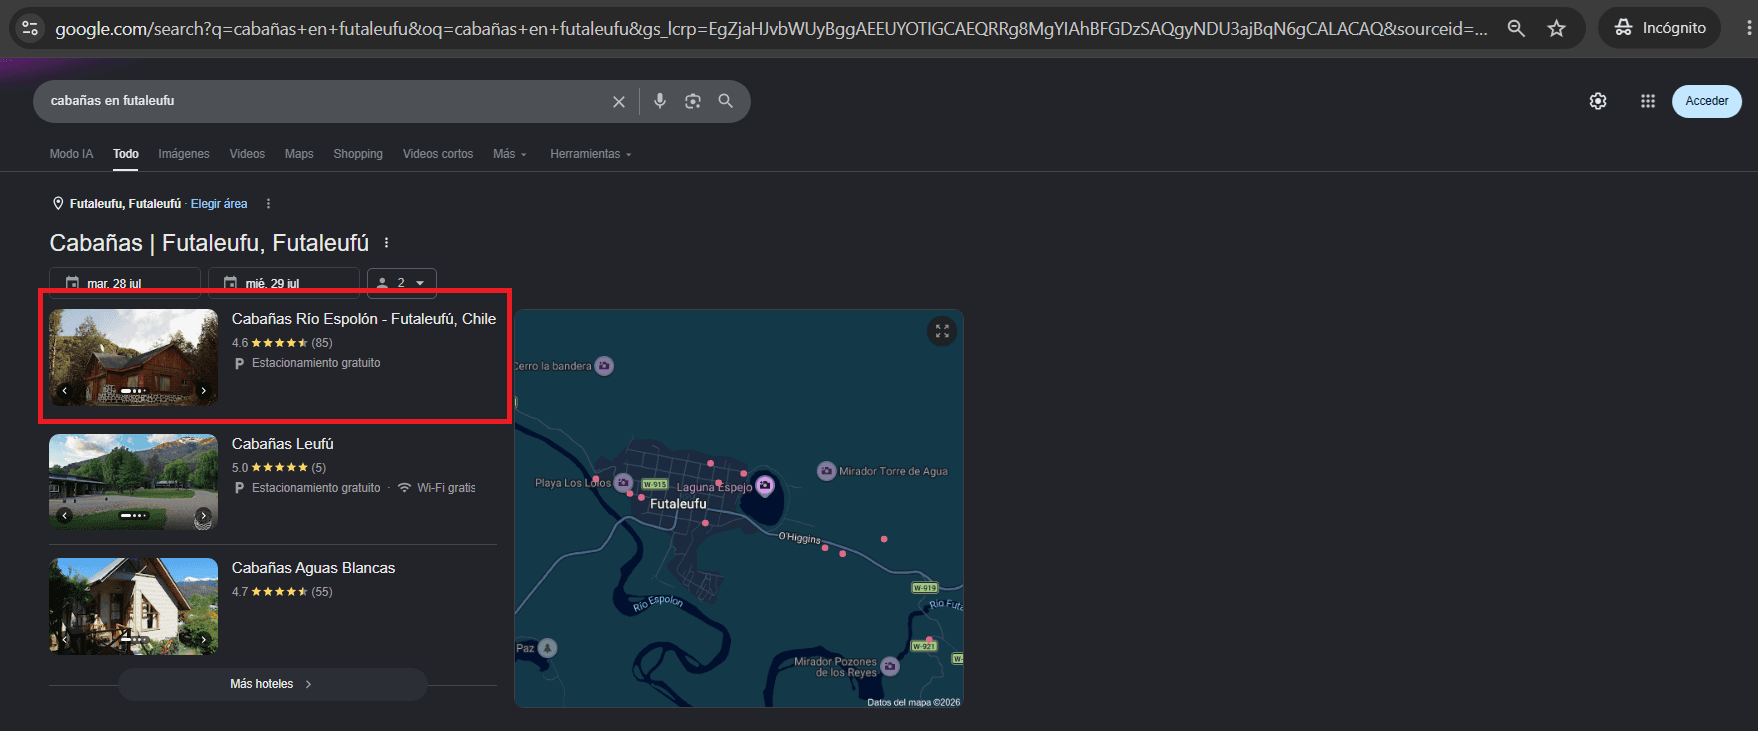Clear the search box with the X icon
The height and width of the screenshot is (731, 1758).
click(x=619, y=101)
